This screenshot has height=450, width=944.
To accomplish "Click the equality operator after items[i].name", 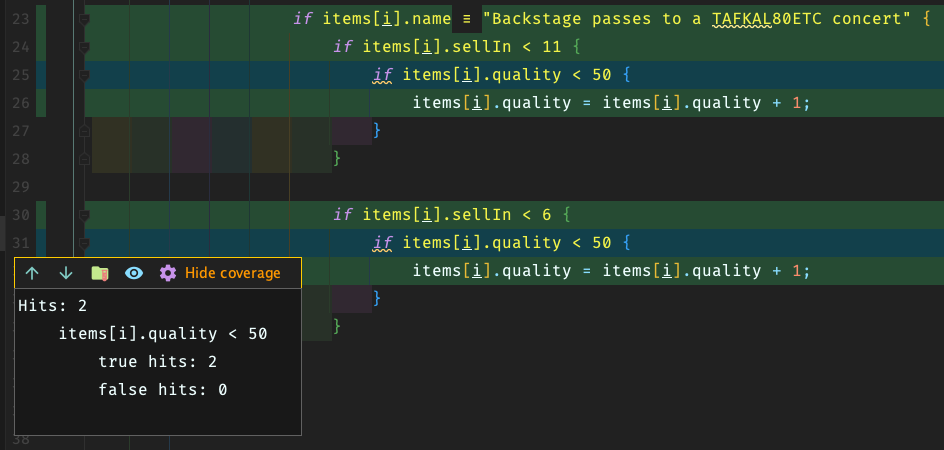I will [x=465, y=19].
